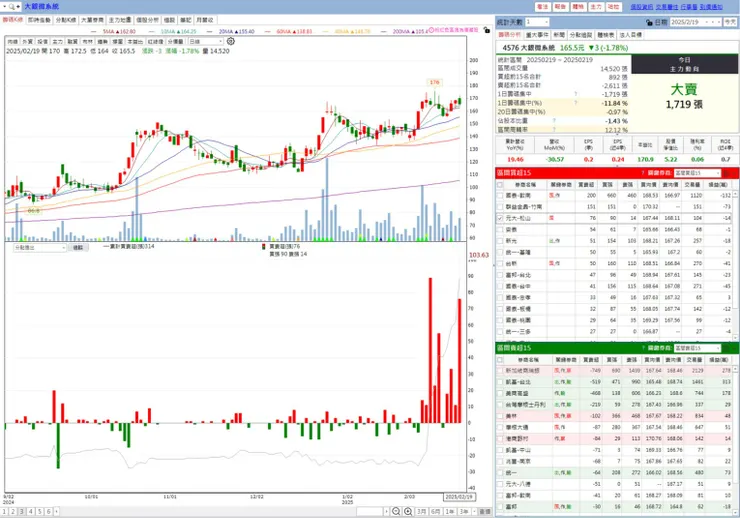740x518 pixels.
Task: Select the 1年 range button
Action: click(450, 511)
